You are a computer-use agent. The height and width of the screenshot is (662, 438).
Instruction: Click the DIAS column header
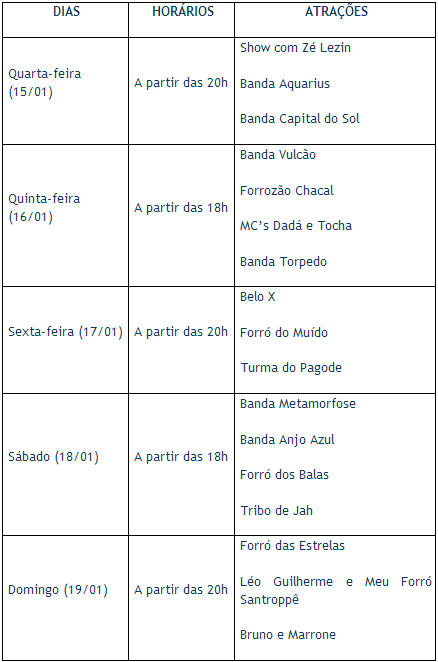pos(66,11)
